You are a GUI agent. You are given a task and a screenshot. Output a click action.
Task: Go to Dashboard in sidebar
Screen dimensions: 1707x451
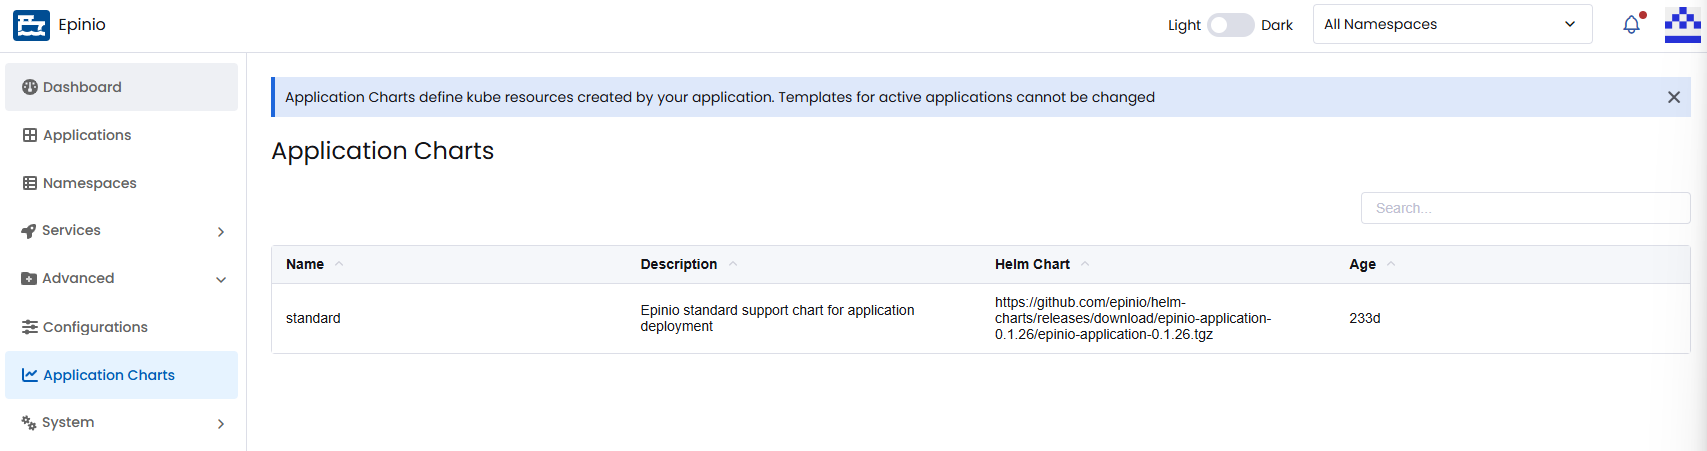click(x=121, y=87)
